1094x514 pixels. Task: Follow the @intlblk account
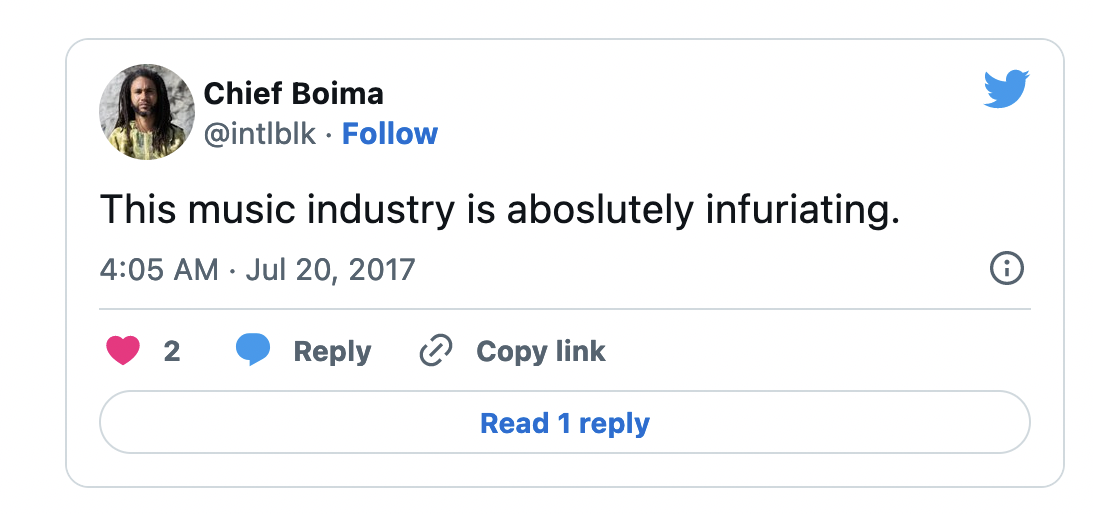tap(389, 134)
